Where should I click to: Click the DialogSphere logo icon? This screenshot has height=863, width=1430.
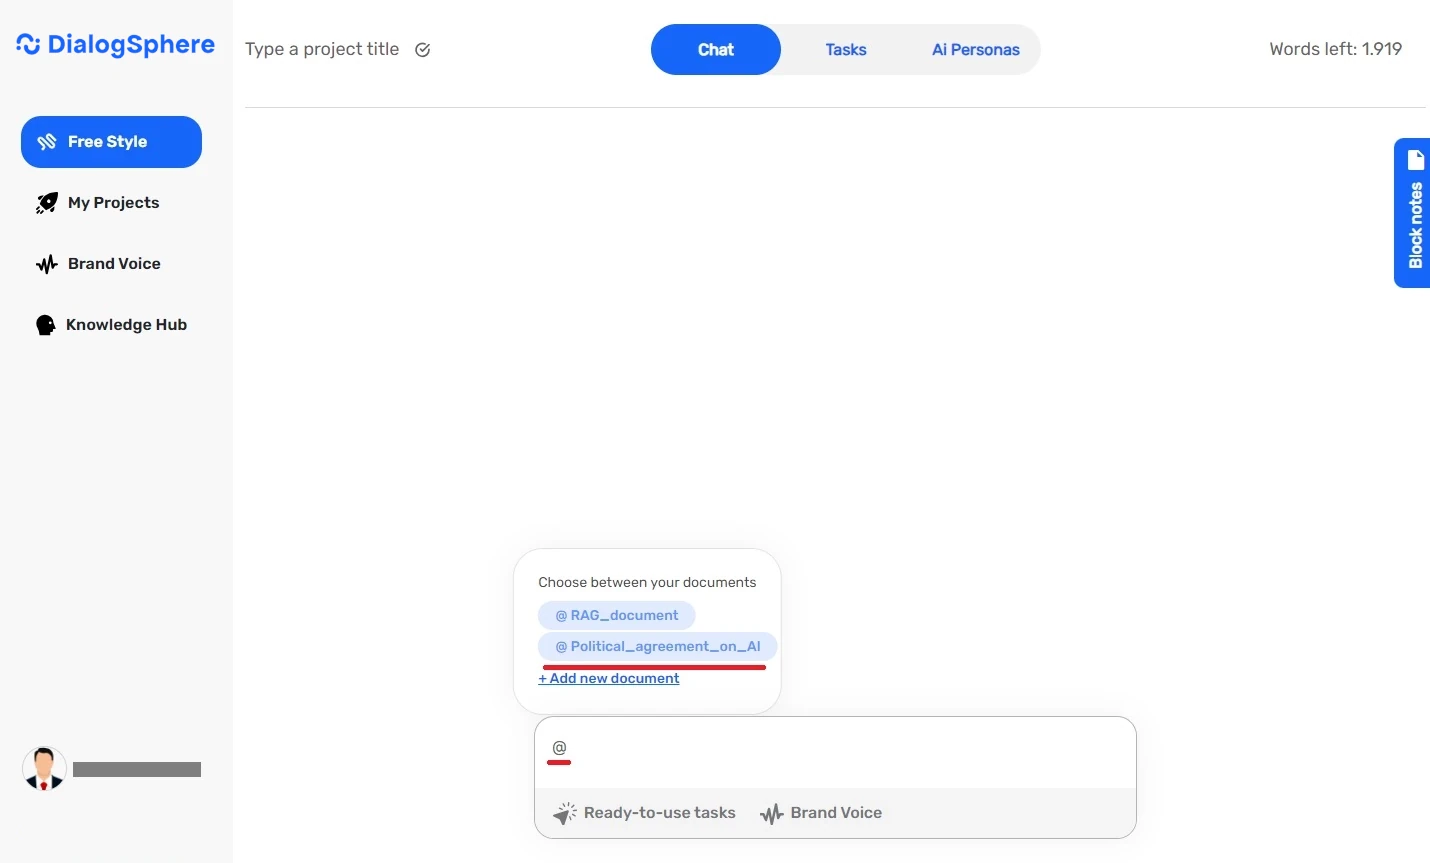[28, 44]
